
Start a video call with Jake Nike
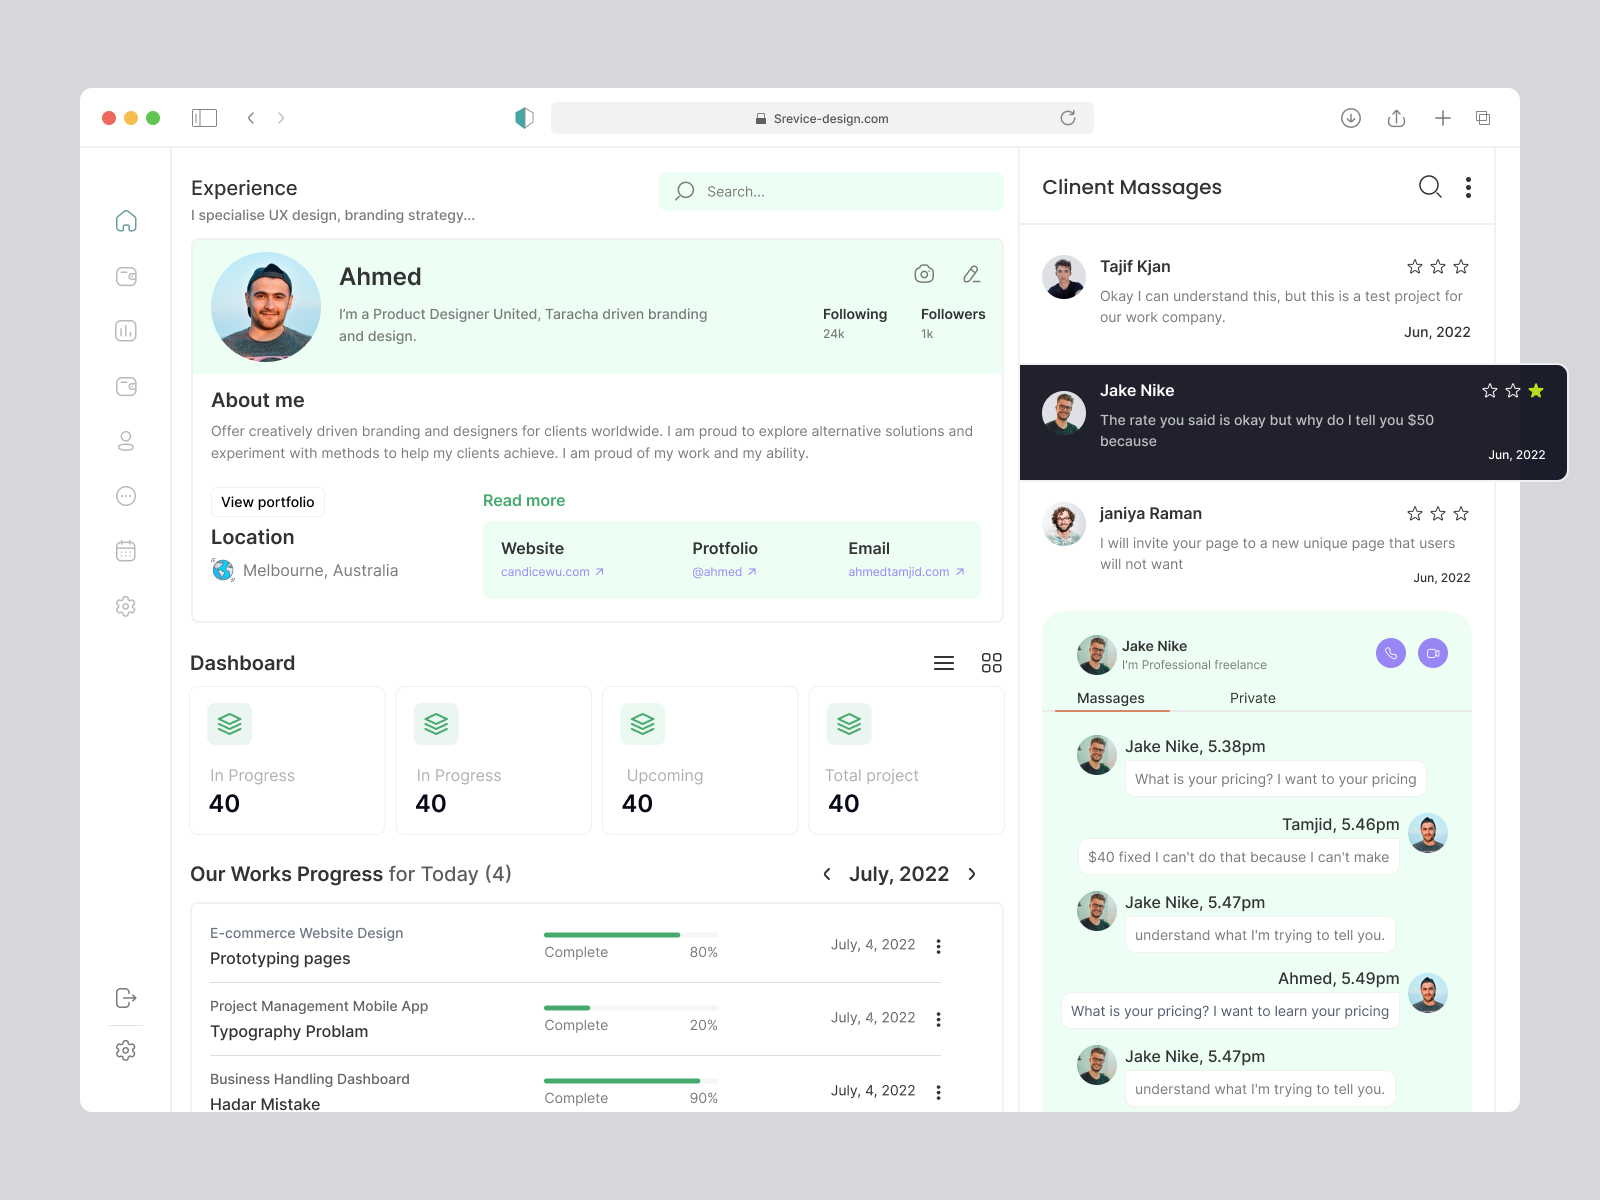pos(1432,653)
